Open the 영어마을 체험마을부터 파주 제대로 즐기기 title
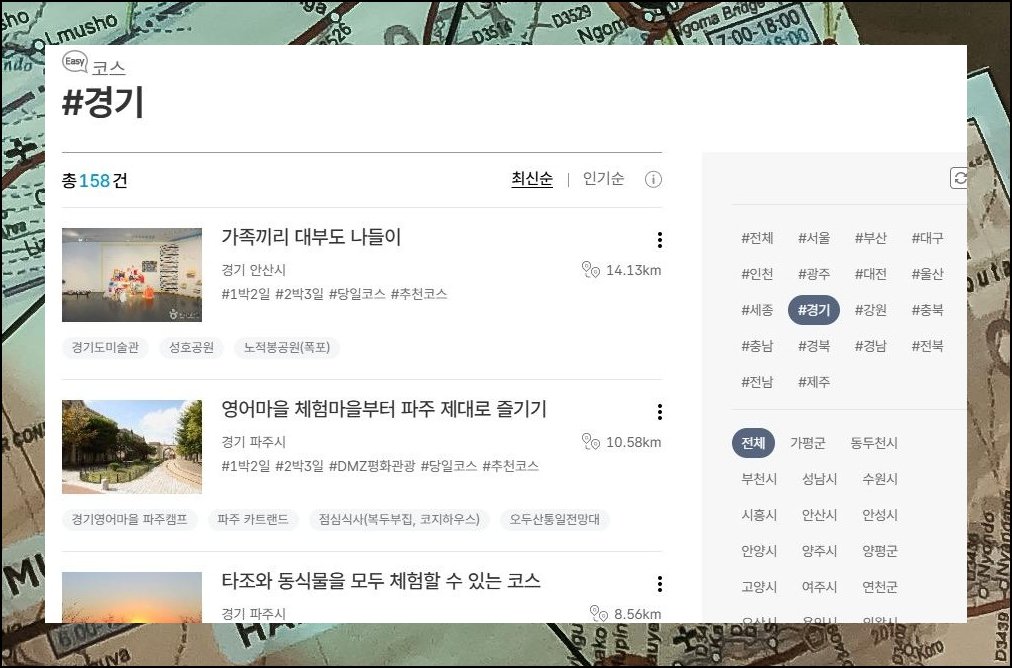The image size is (1012, 668). tap(384, 409)
